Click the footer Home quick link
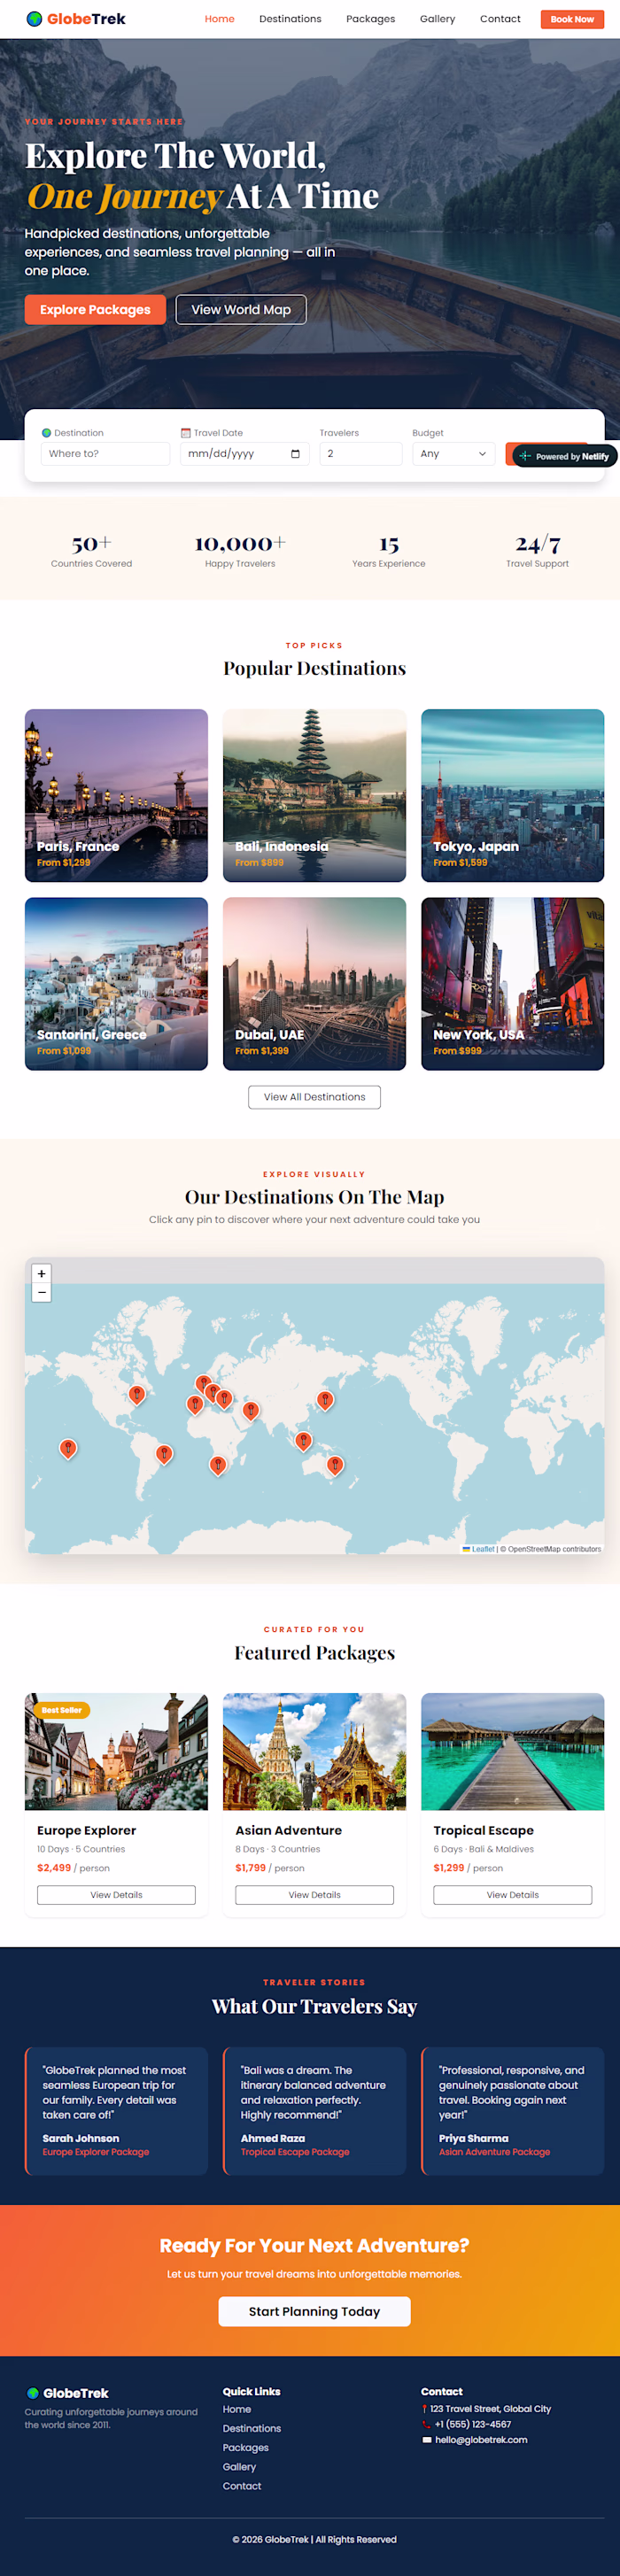 (237, 2409)
